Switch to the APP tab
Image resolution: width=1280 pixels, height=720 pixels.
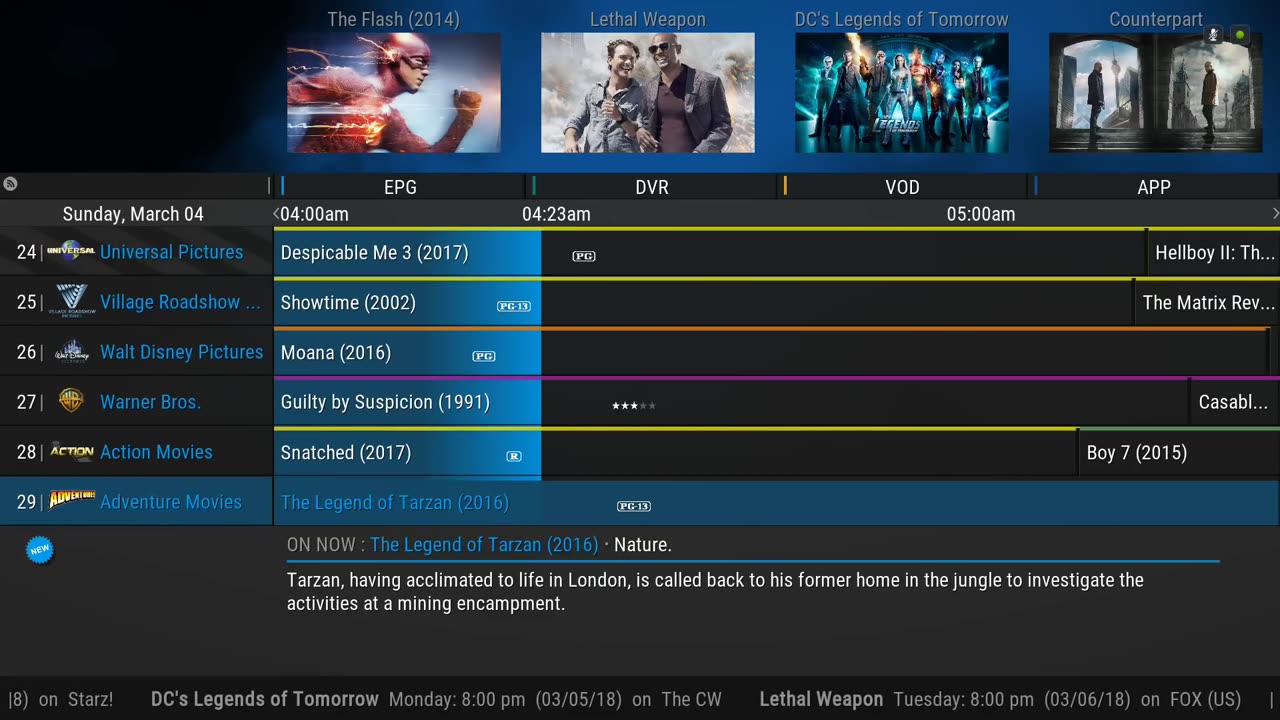(1154, 187)
